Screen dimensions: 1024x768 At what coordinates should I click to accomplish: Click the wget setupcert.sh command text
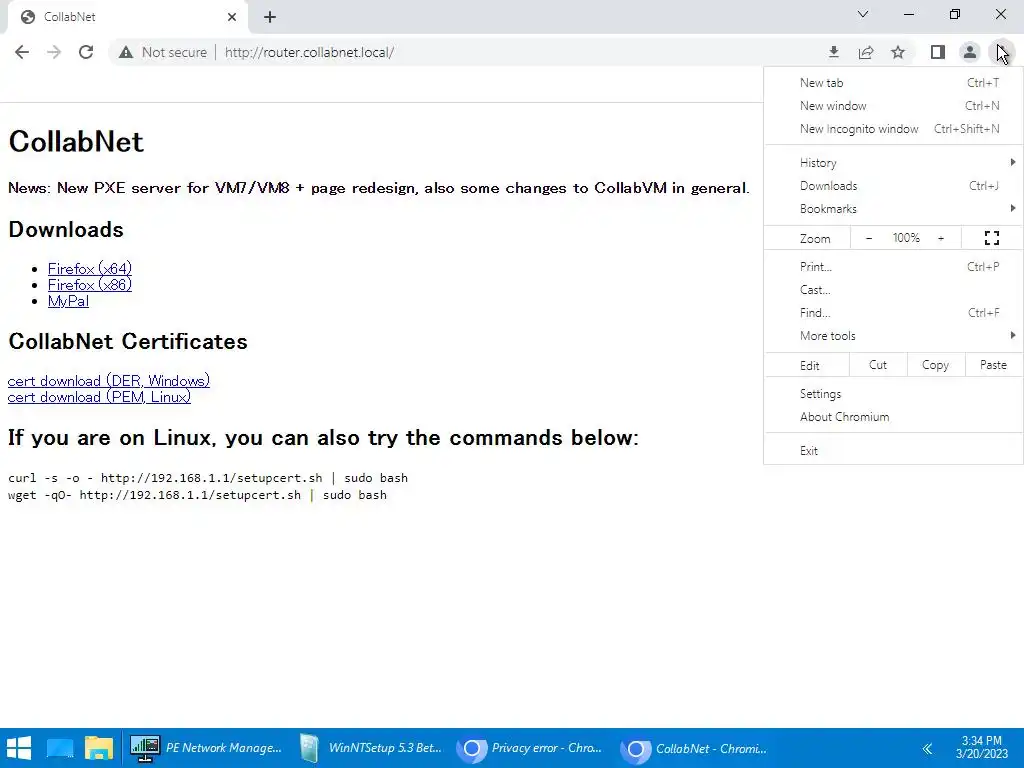(x=197, y=495)
